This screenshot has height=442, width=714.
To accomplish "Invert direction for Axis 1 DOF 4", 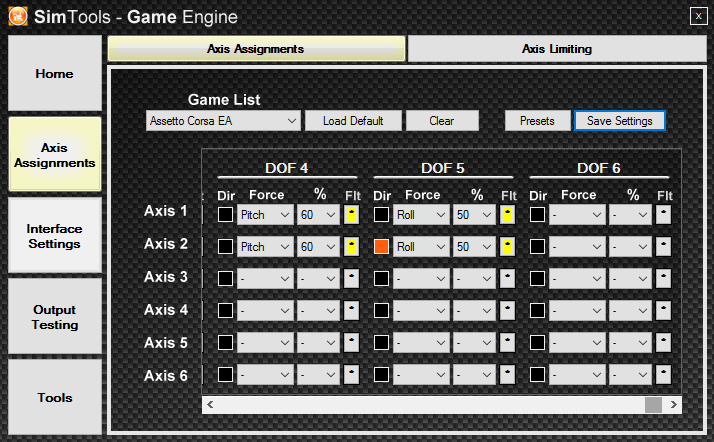I will [x=225, y=214].
